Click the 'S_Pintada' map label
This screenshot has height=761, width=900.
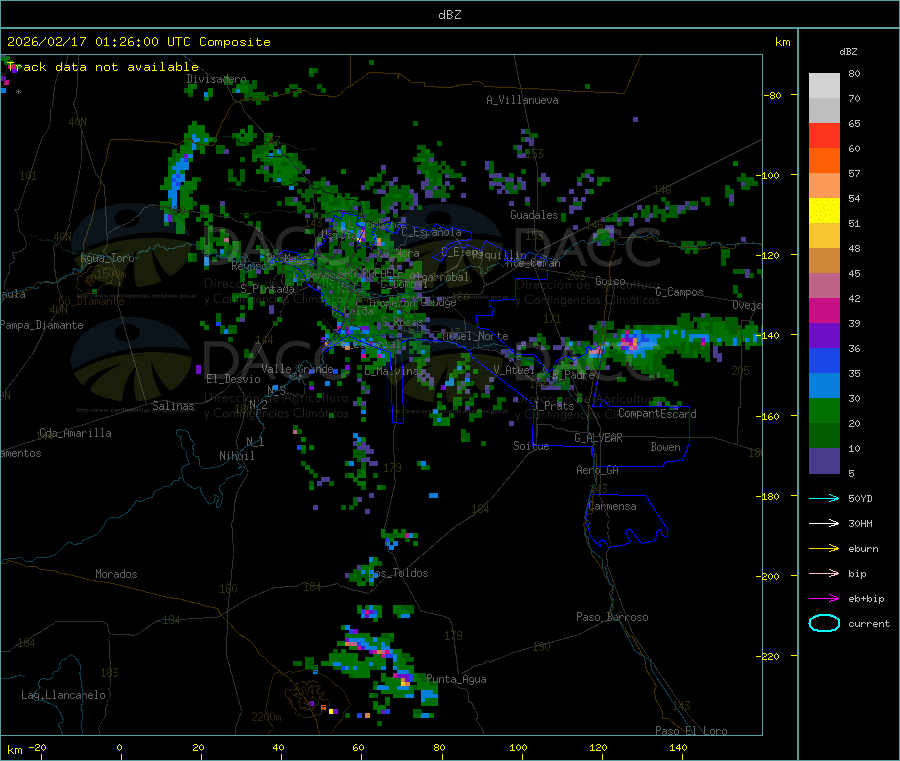point(267,289)
